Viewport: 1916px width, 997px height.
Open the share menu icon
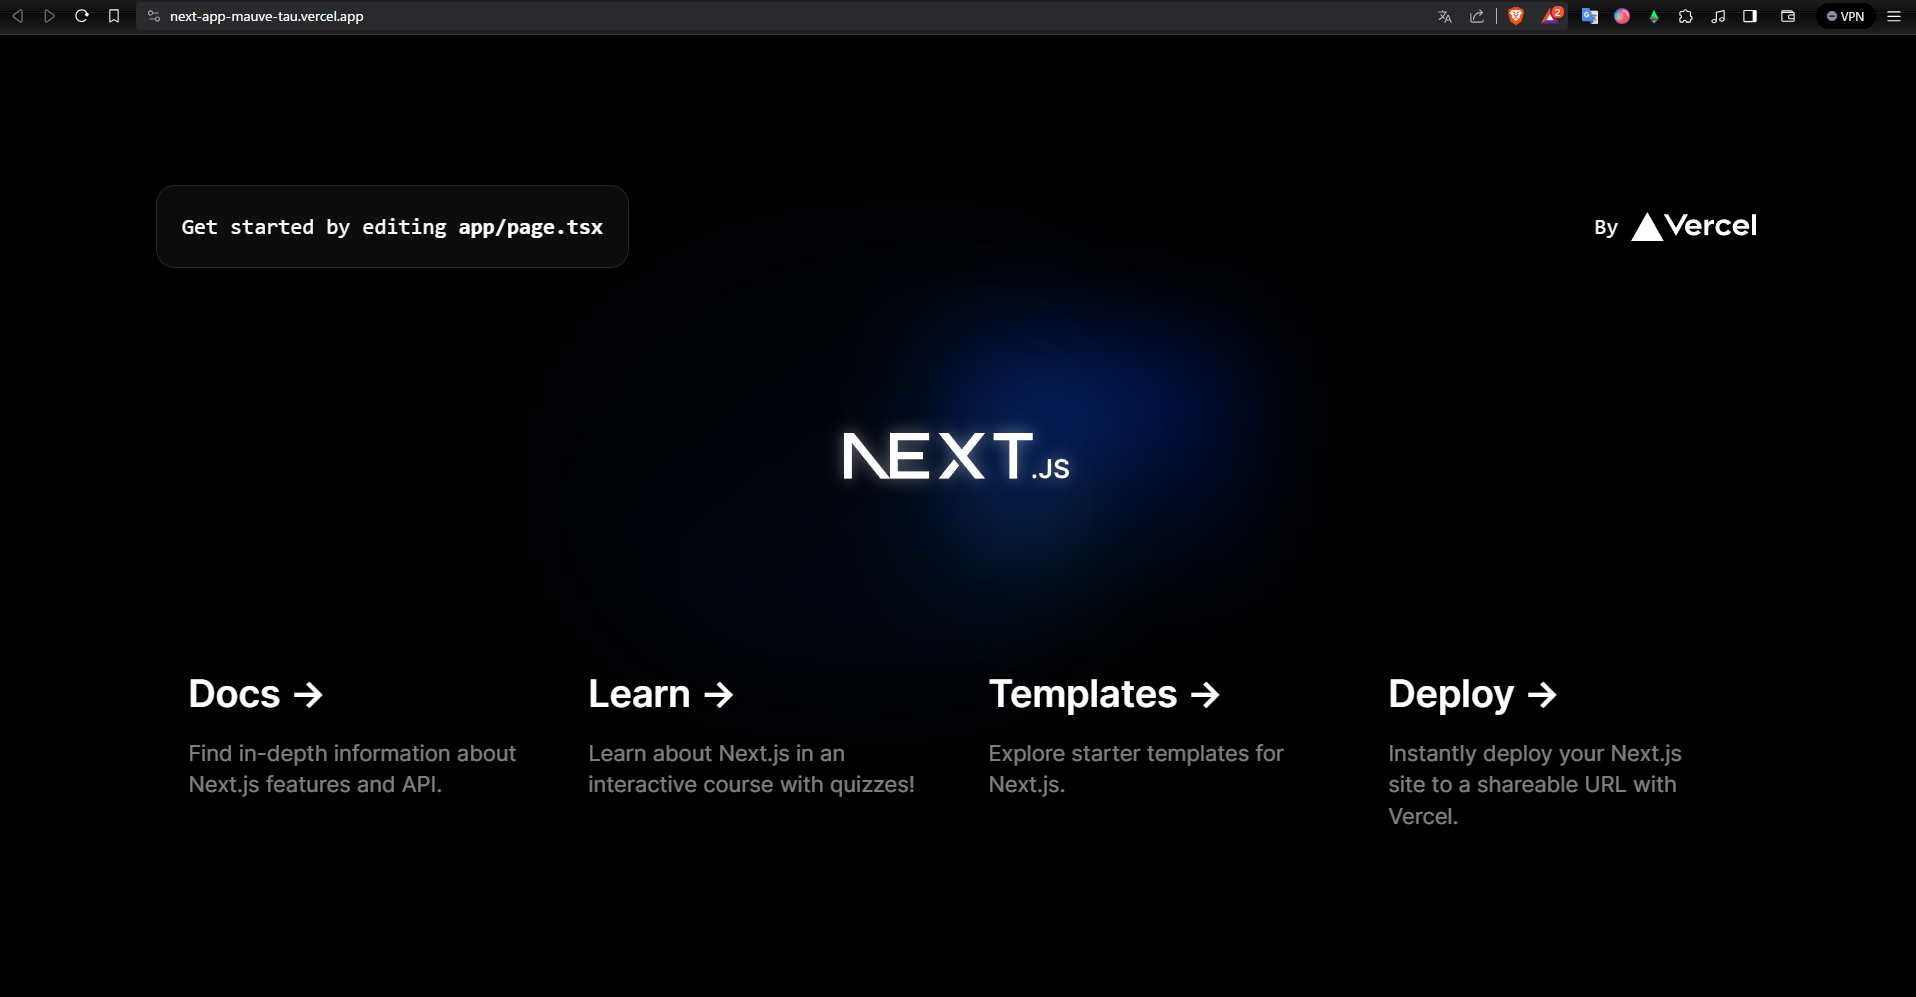1477,16
